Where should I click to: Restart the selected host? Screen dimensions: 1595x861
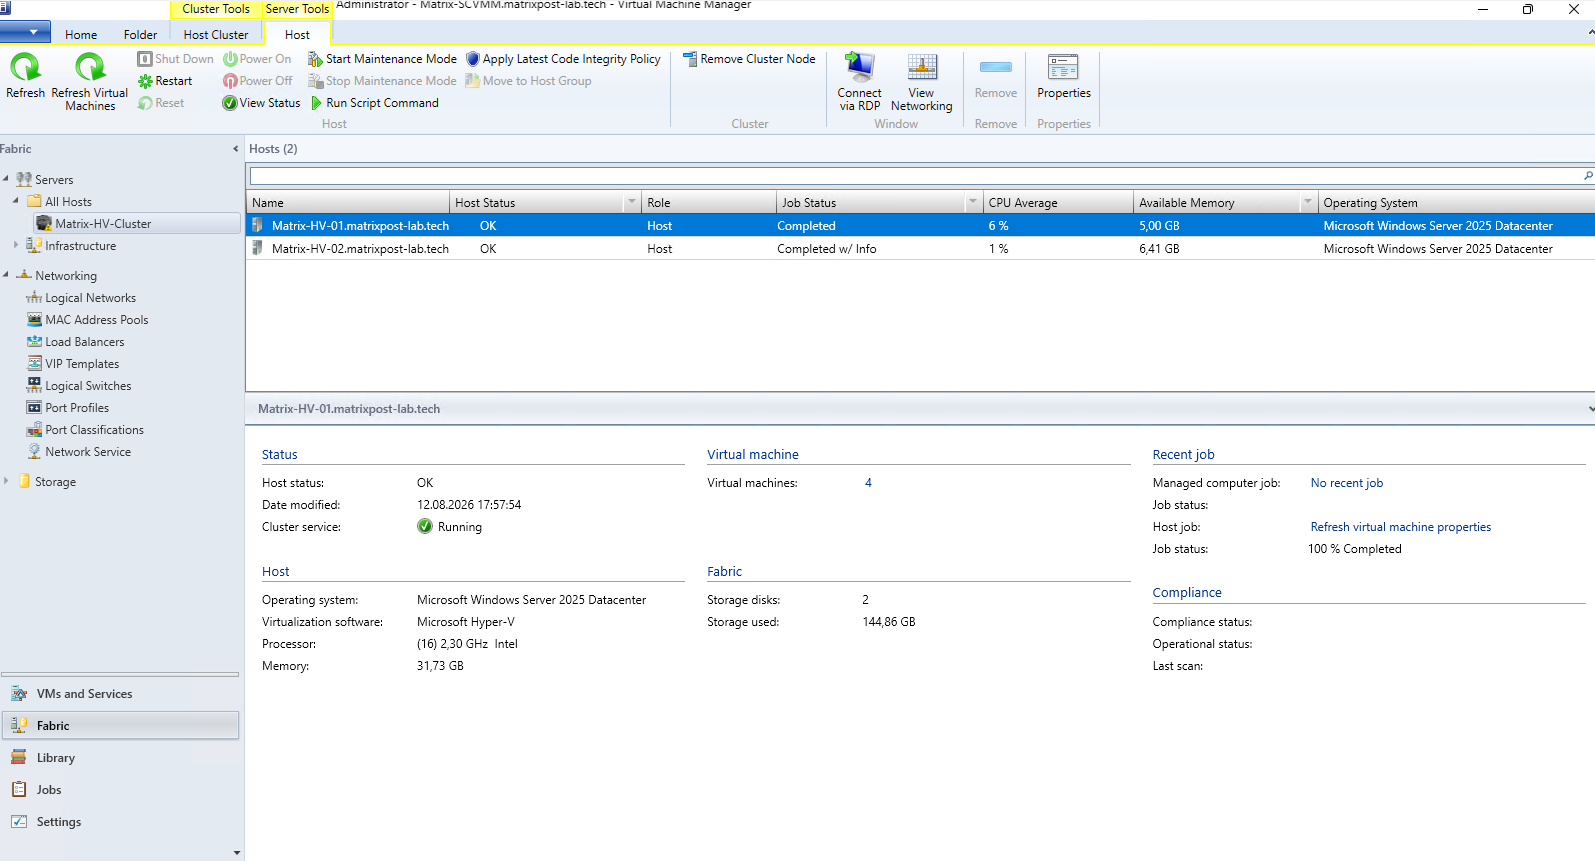(165, 81)
